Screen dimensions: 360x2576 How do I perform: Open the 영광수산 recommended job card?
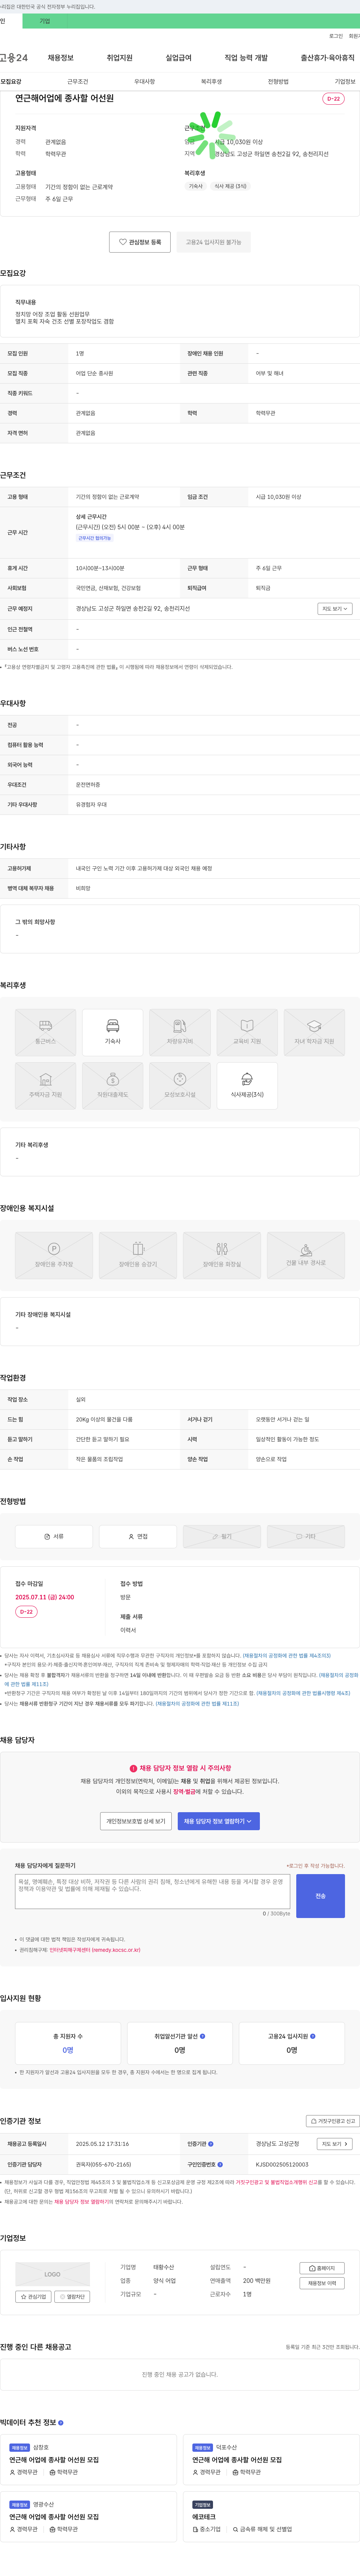click(89, 2518)
